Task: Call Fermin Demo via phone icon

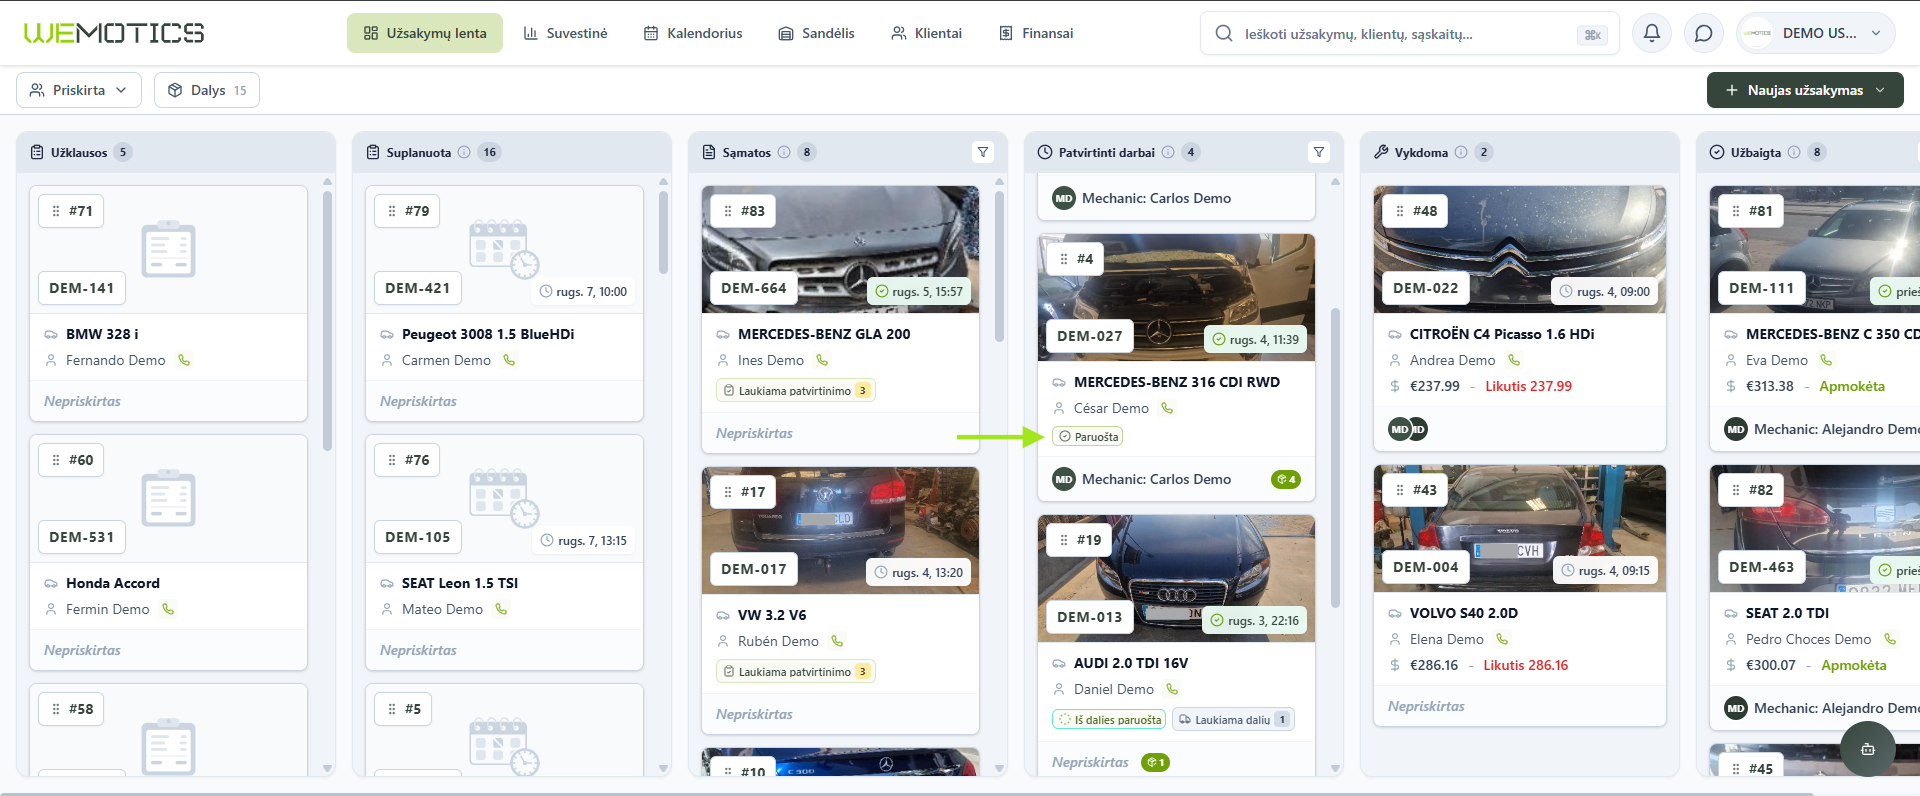Action: click(168, 609)
